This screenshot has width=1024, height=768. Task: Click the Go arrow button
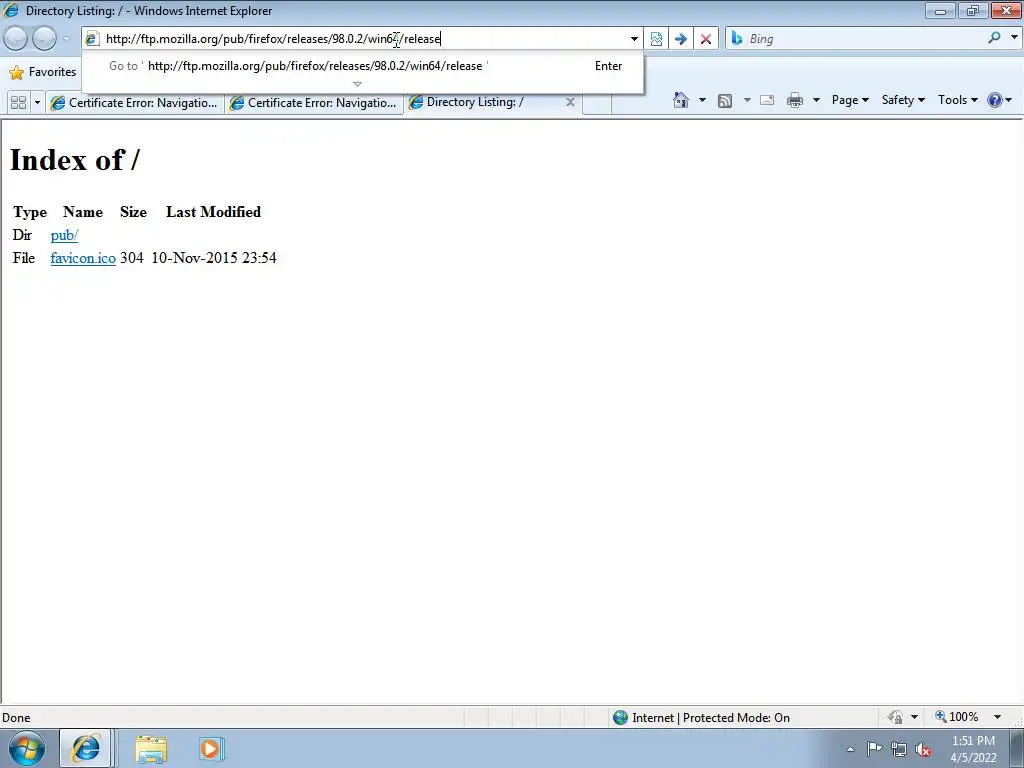680,39
